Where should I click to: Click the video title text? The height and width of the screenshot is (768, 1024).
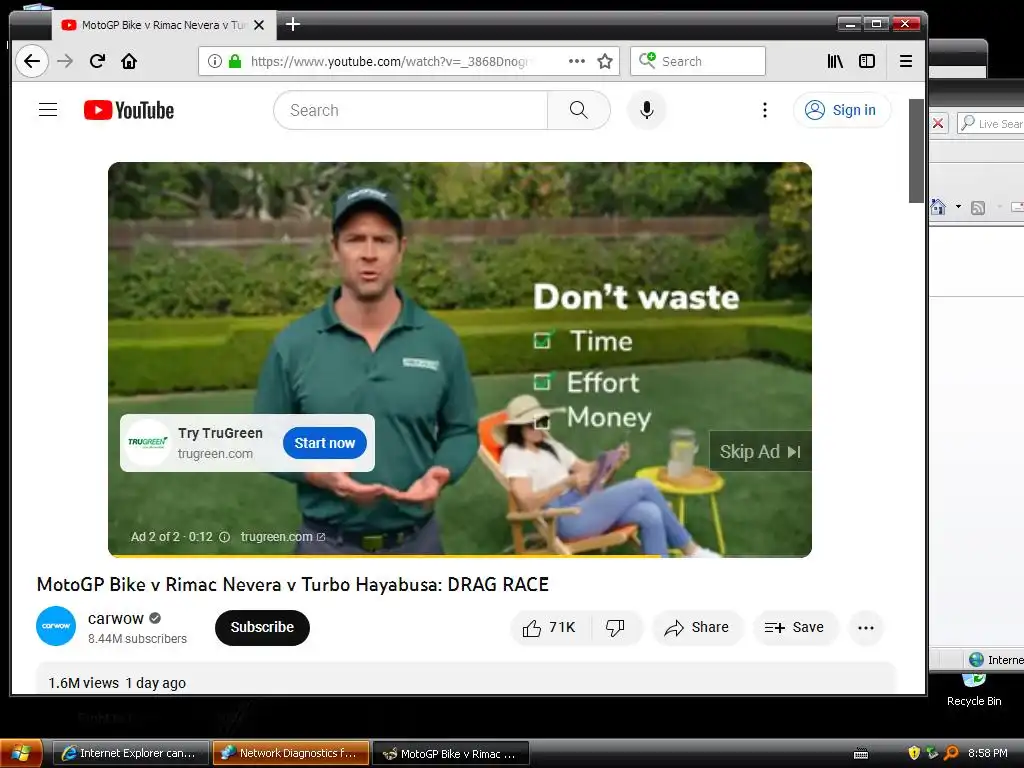pos(293,584)
